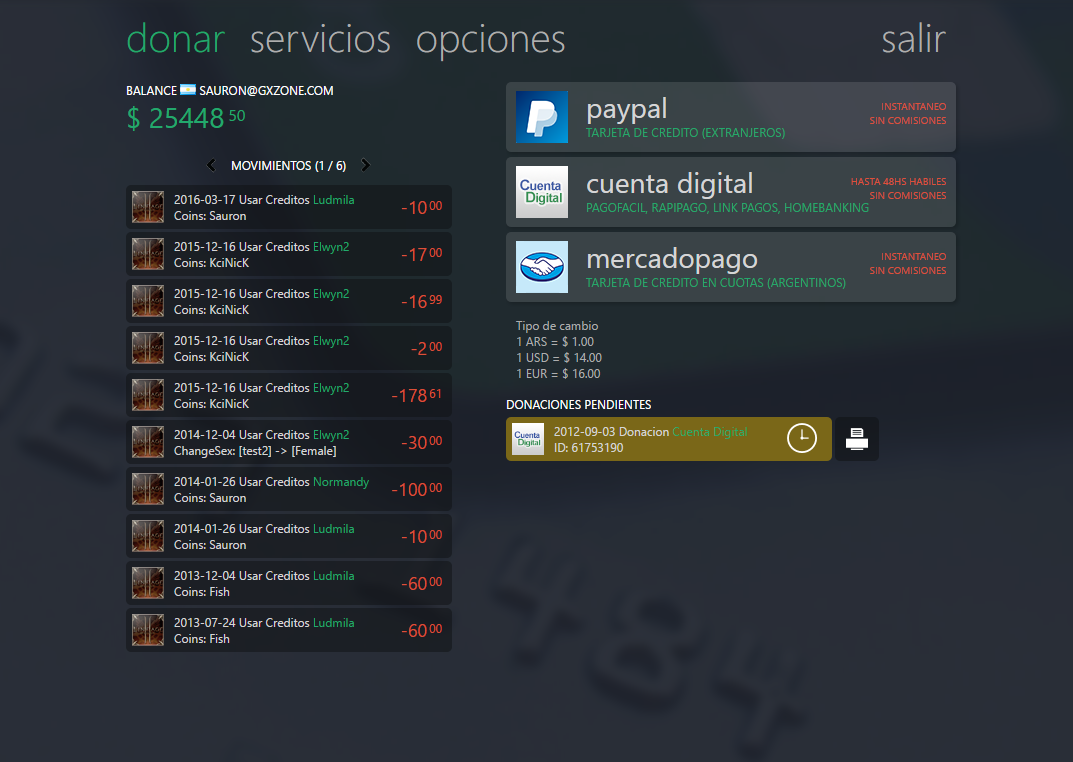Click 'HASTA 48HS HABILES' label on cuenta digital
The width and height of the screenshot is (1073, 762).
[x=899, y=181]
